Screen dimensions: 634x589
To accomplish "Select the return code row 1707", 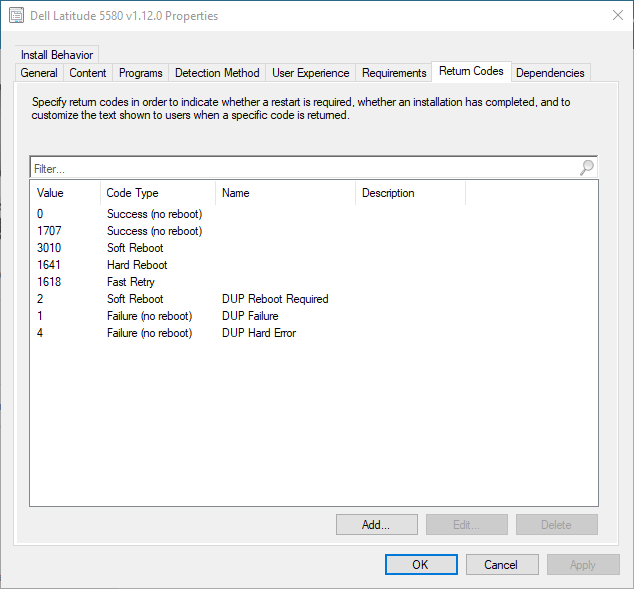I will click(x=314, y=231).
